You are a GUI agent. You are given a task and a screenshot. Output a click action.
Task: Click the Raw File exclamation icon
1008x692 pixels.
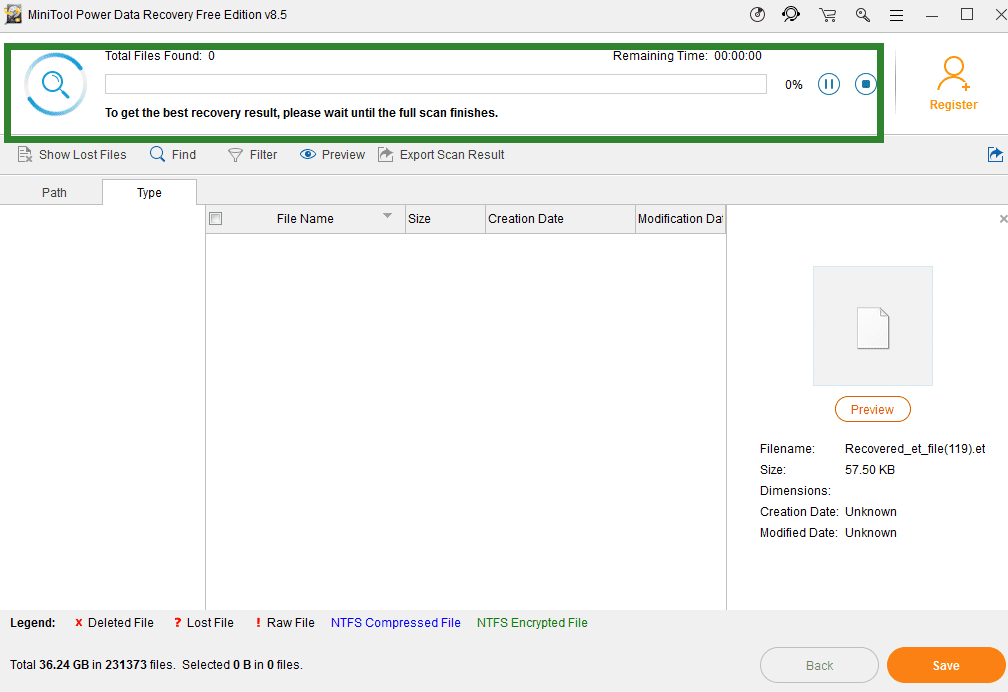point(258,623)
